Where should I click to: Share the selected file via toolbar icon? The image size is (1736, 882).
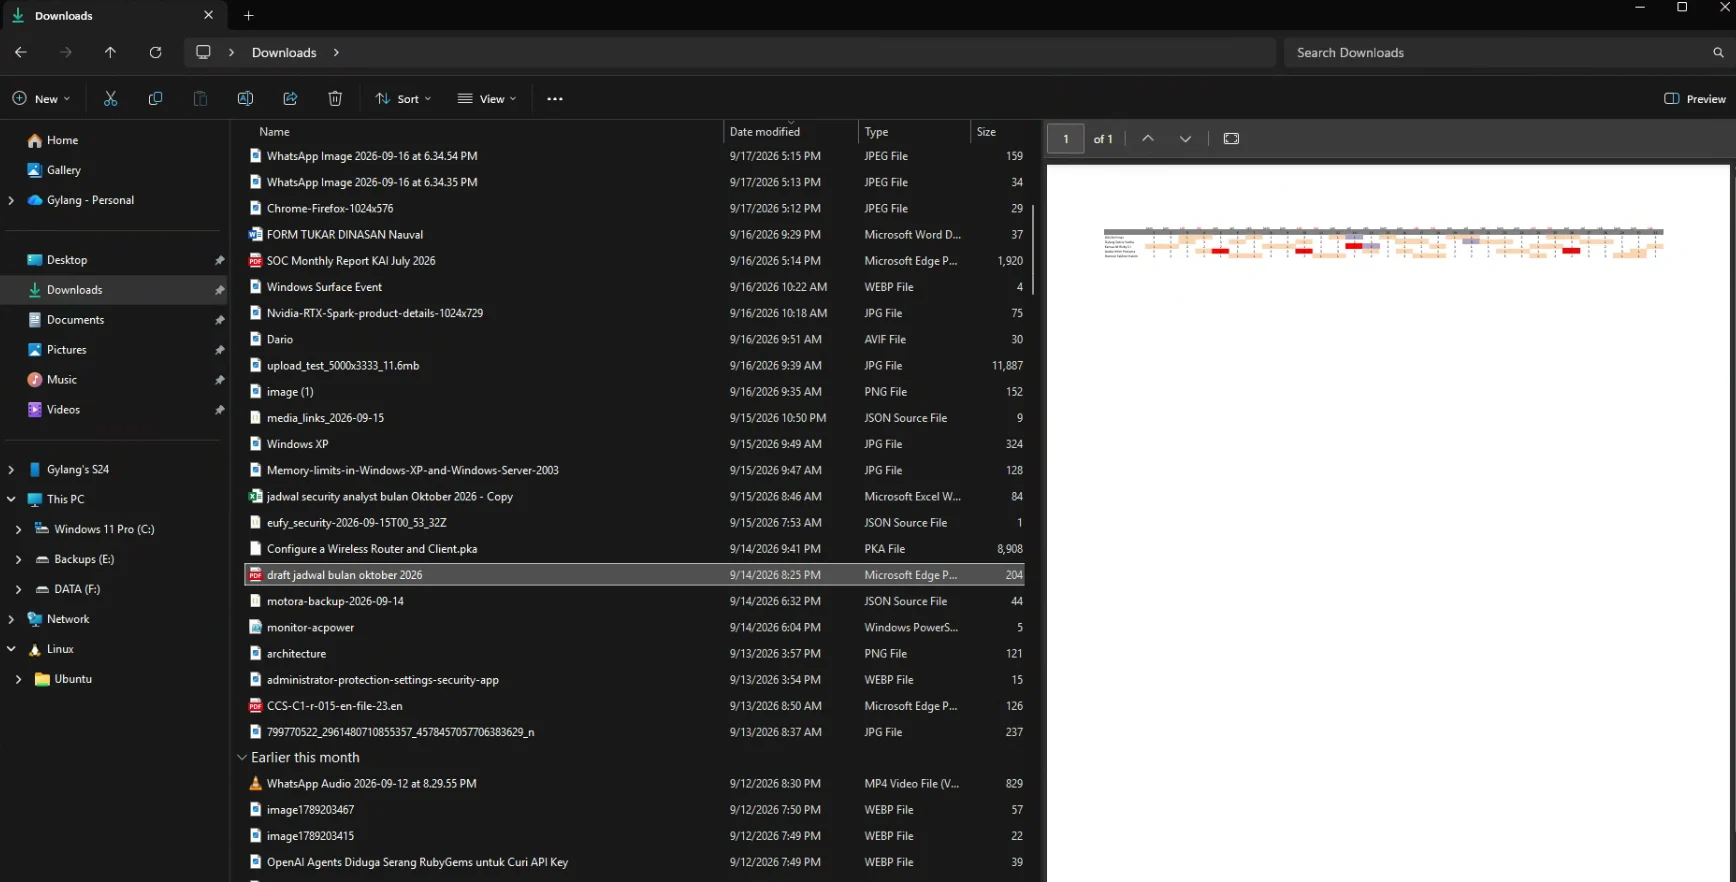point(290,98)
